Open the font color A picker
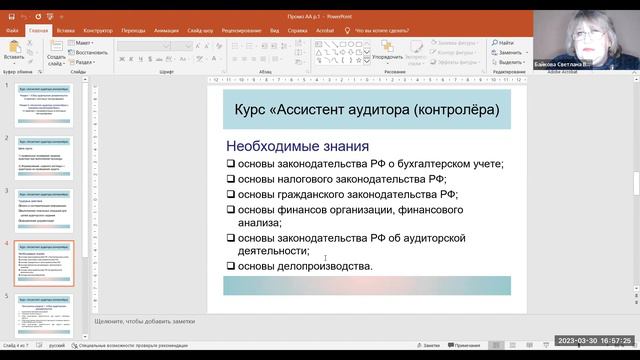 [x=214, y=59]
